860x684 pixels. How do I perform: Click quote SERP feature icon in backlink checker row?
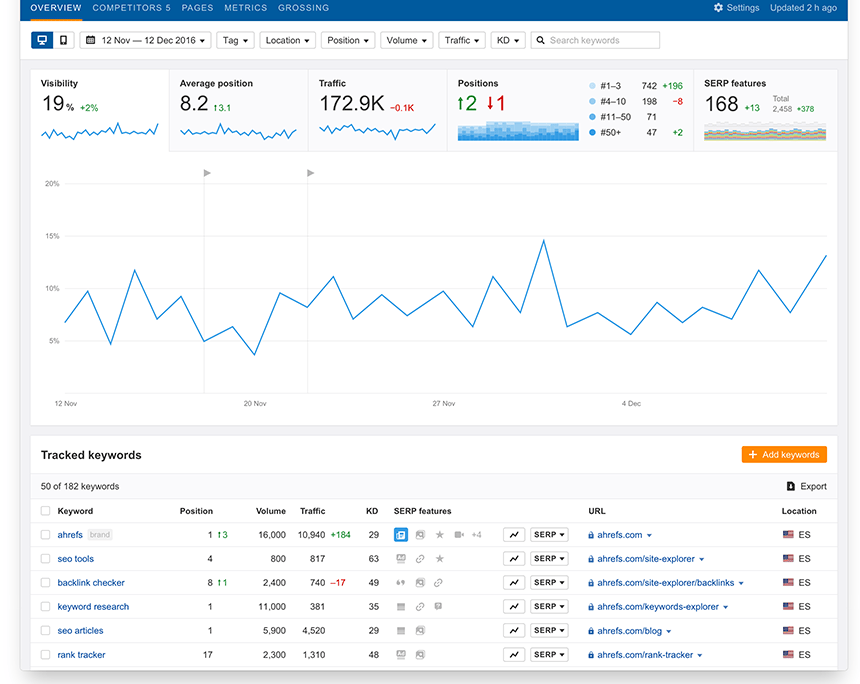coord(401,583)
